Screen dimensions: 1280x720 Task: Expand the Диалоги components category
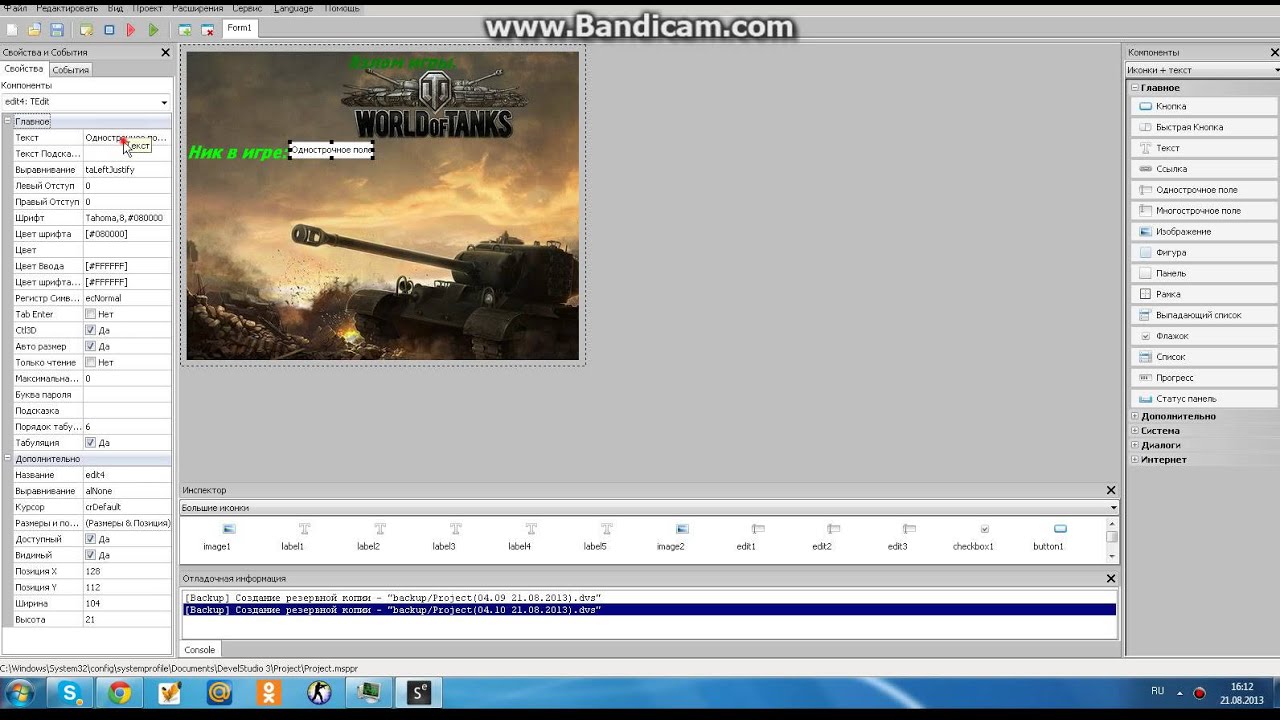click(1135, 445)
